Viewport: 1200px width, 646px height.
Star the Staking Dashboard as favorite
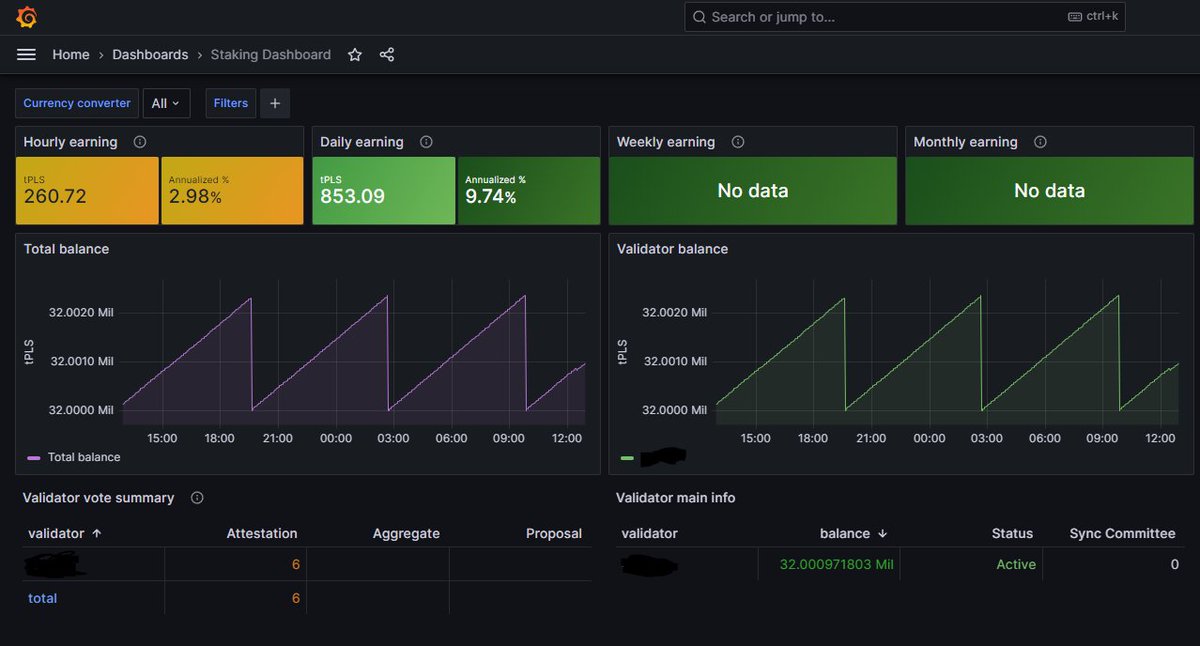(355, 55)
